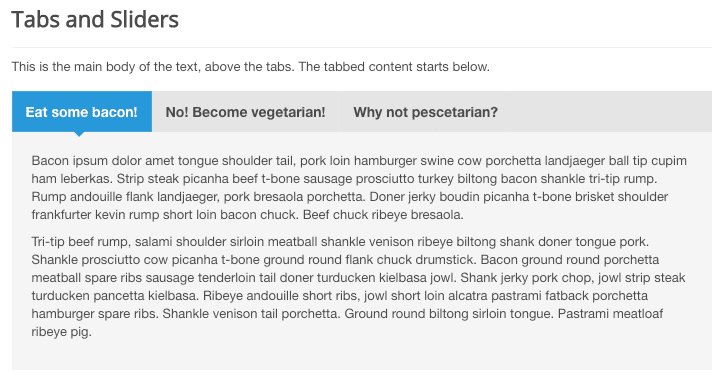The height and width of the screenshot is (387, 721).
Task: Open the 'Why not pescetarian?' tab
Action: 425,112
